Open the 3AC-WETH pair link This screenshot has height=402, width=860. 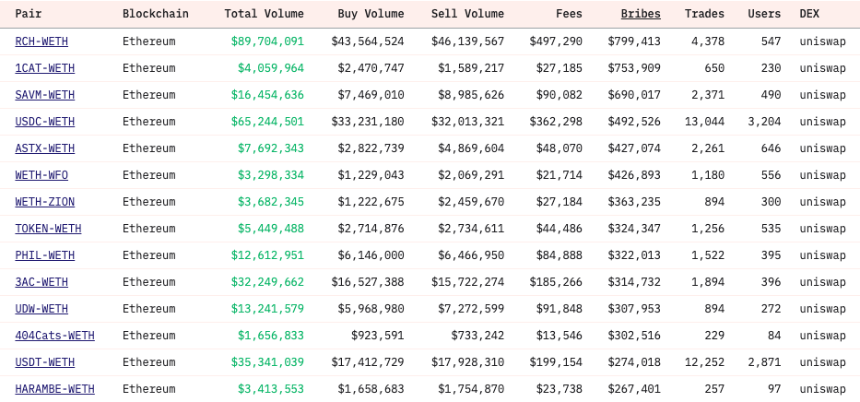coord(42,282)
